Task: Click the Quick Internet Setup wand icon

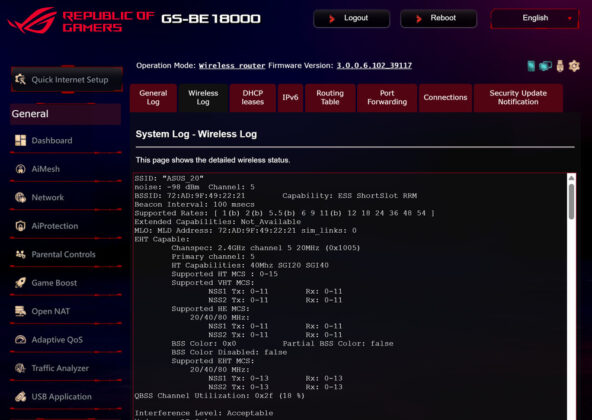Action: [x=20, y=79]
